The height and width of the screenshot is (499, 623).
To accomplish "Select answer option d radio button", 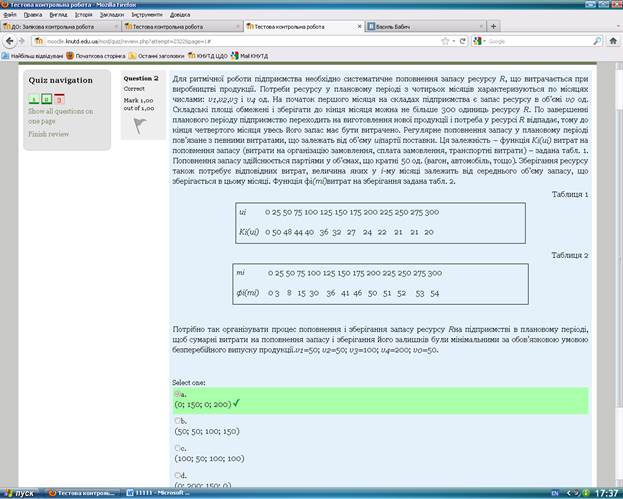I will [x=177, y=475].
